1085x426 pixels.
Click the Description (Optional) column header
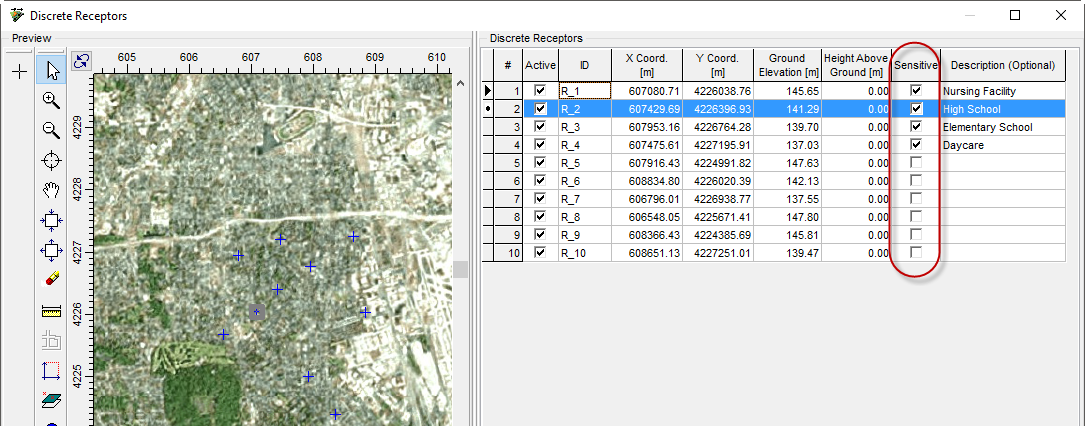(x=1002, y=66)
